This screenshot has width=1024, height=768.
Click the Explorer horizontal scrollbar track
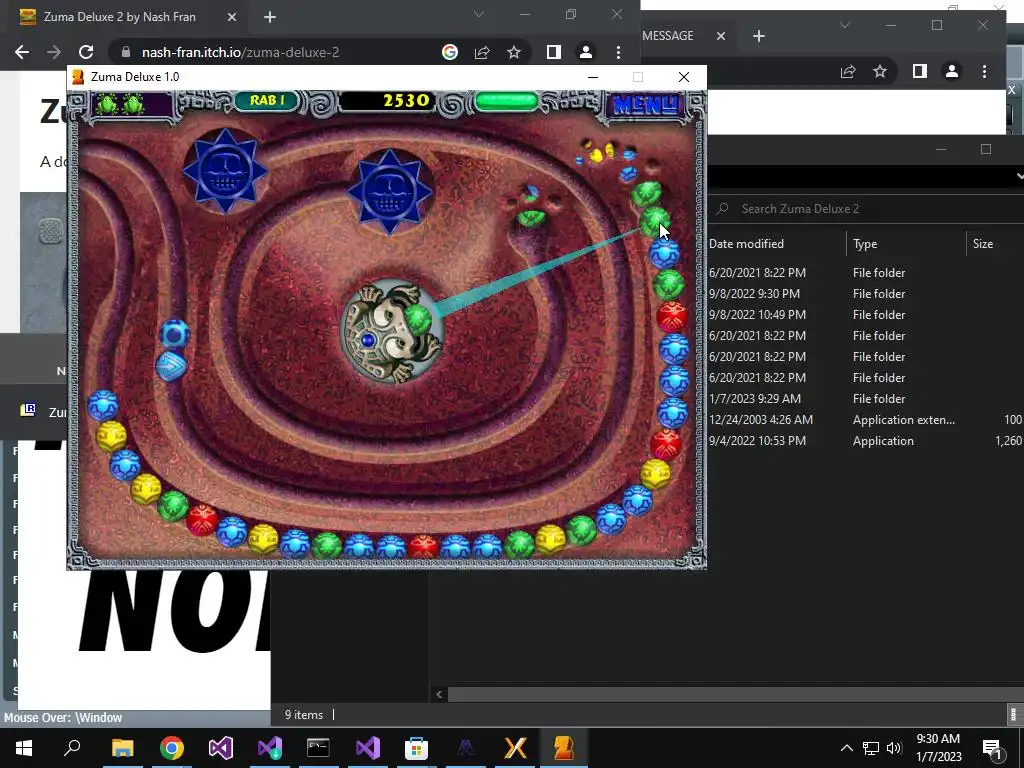coord(735,694)
